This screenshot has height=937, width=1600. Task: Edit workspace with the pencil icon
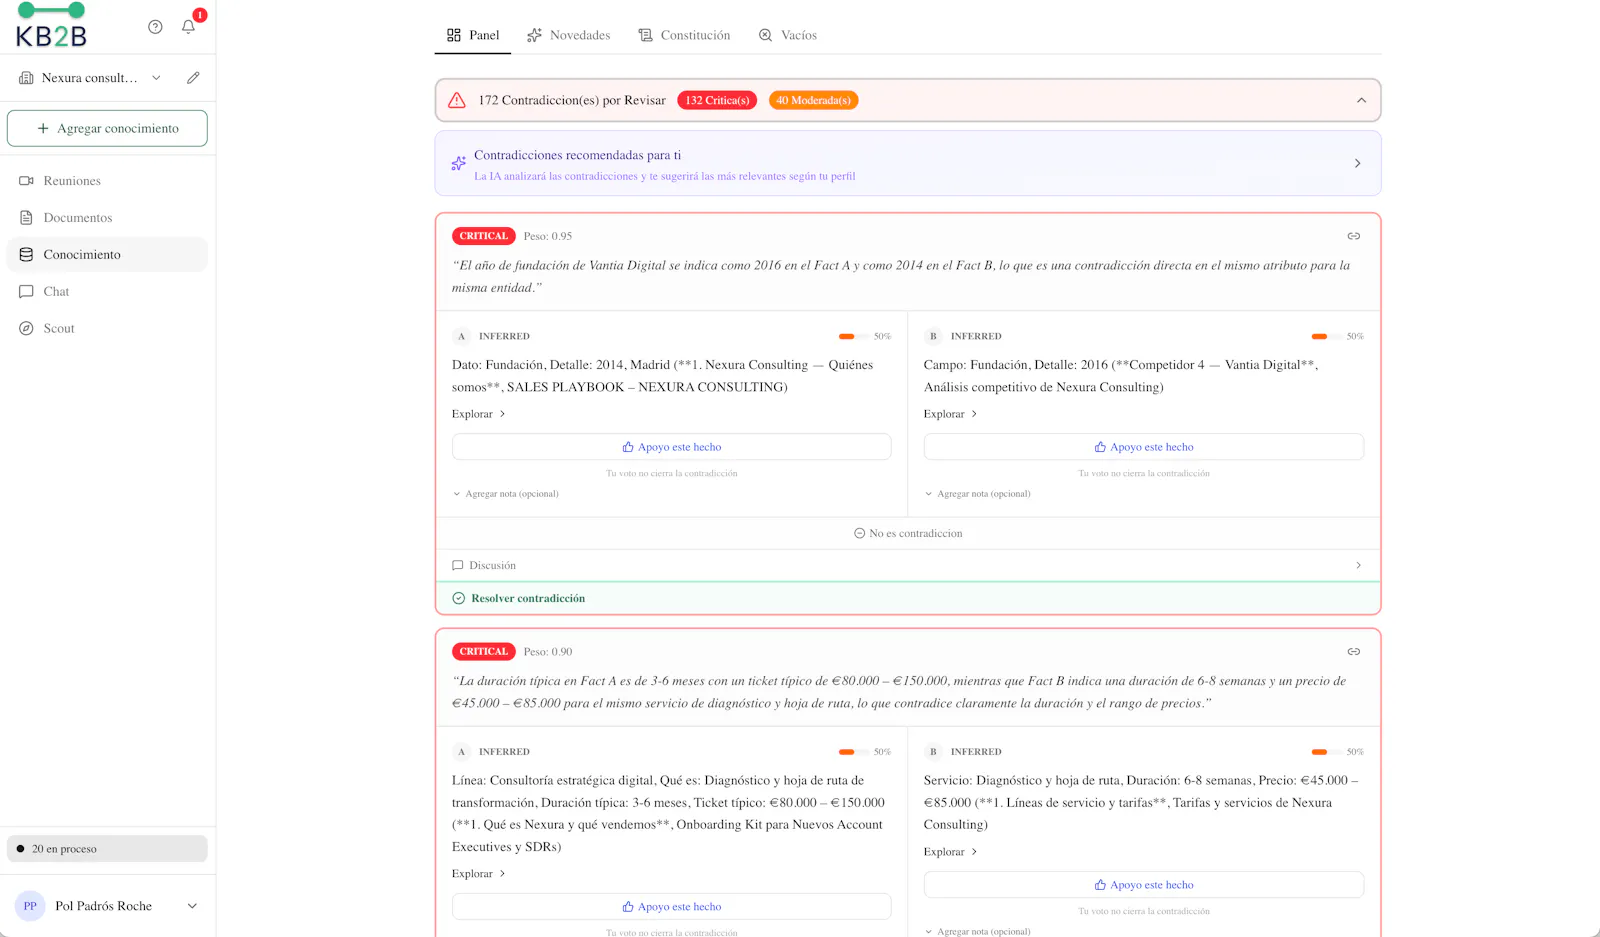193,78
